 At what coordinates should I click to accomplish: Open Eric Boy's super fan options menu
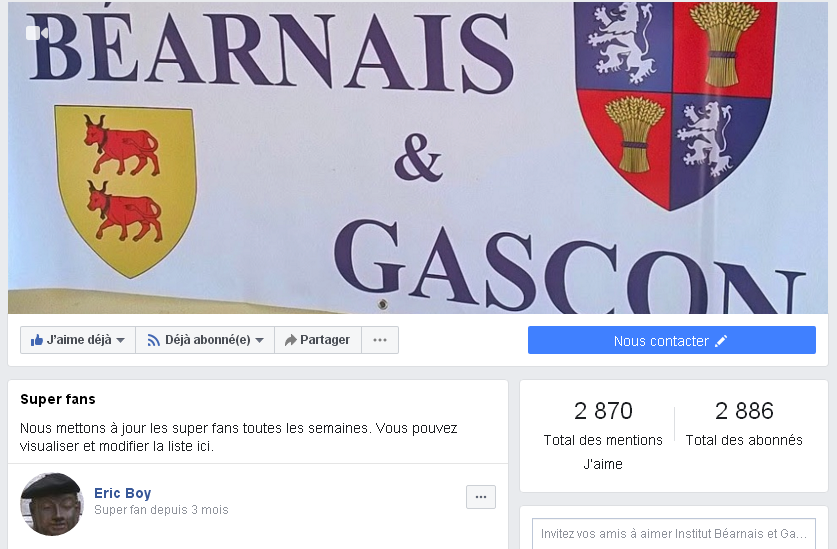(x=481, y=497)
